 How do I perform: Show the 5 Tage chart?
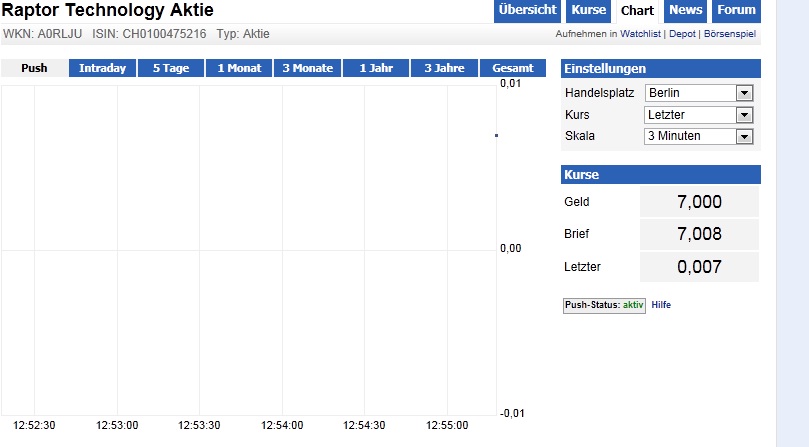click(x=171, y=68)
